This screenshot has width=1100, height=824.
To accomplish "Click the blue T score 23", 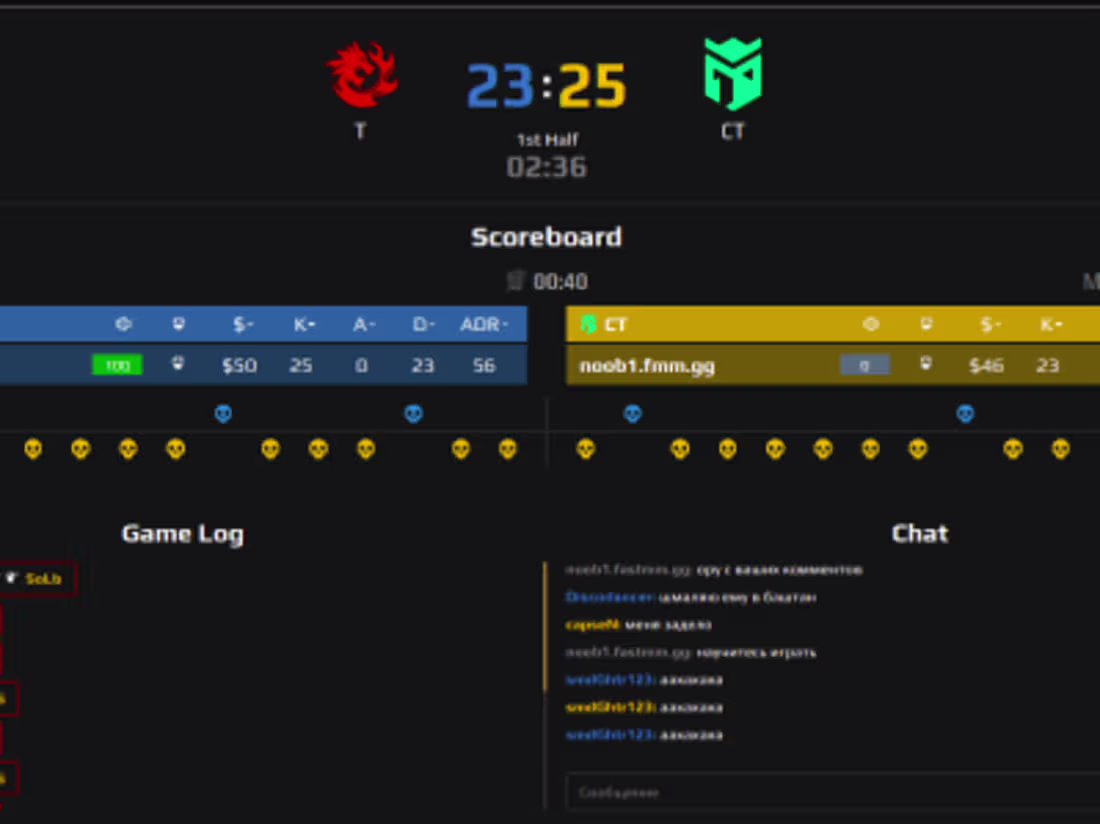I will (500, 86).
